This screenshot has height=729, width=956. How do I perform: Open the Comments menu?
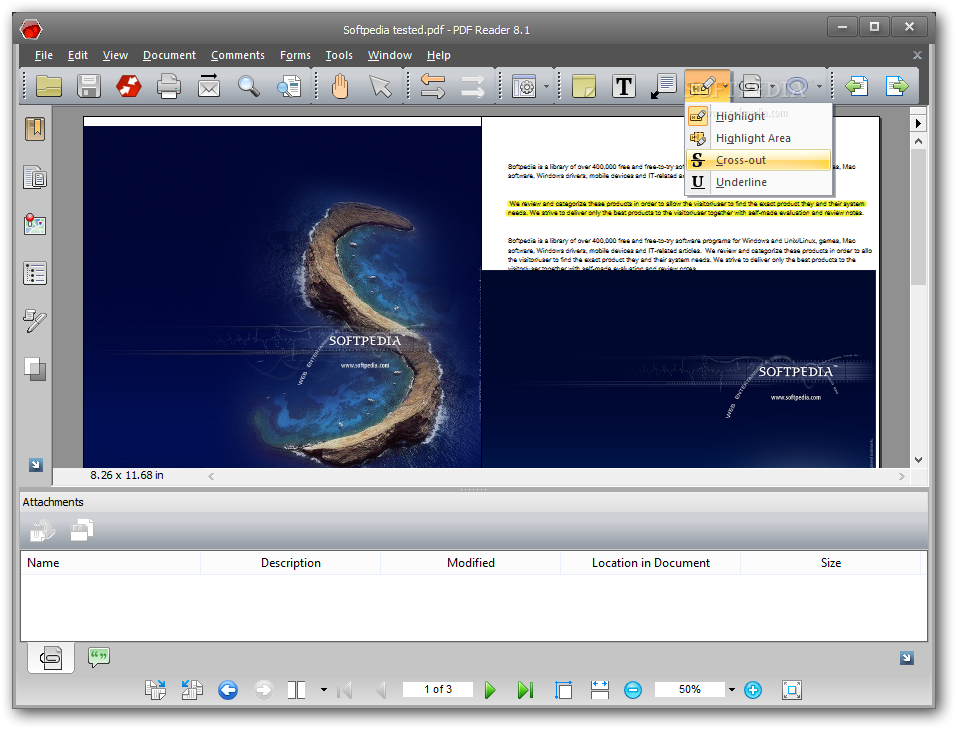tap(238, 55)
